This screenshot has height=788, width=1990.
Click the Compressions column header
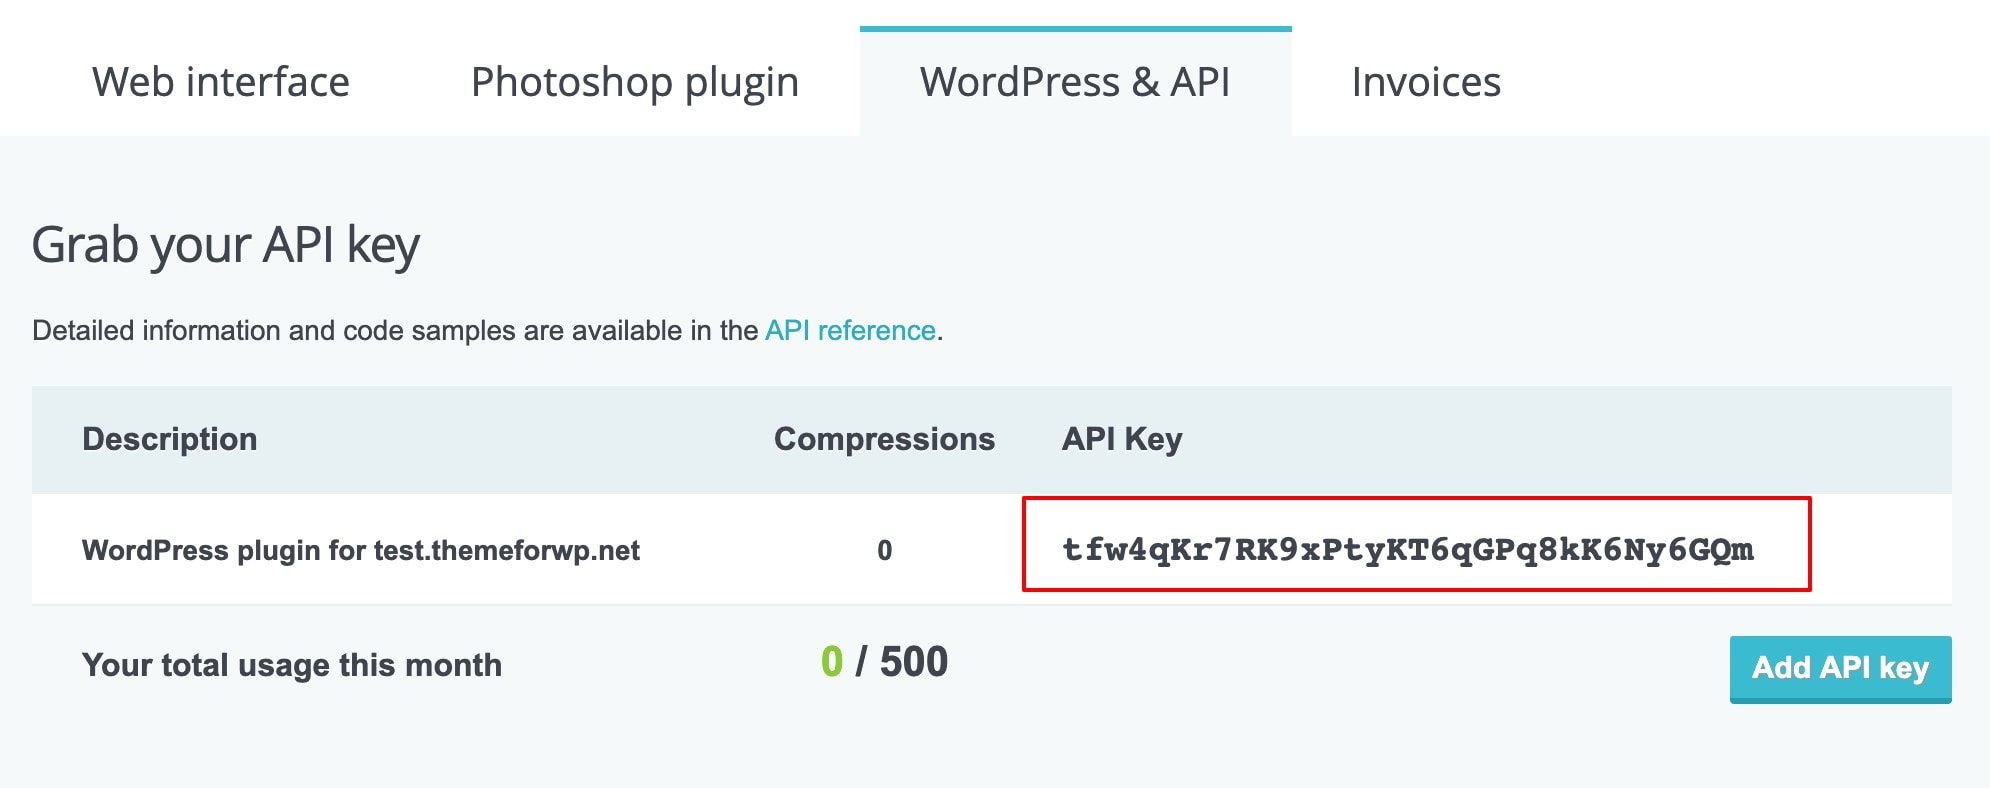coord(884,439)
